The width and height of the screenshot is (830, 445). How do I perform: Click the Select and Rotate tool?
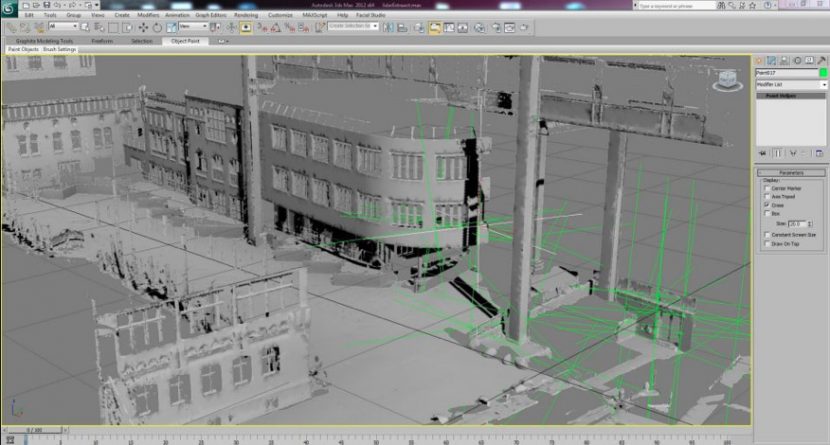(156, 27)
